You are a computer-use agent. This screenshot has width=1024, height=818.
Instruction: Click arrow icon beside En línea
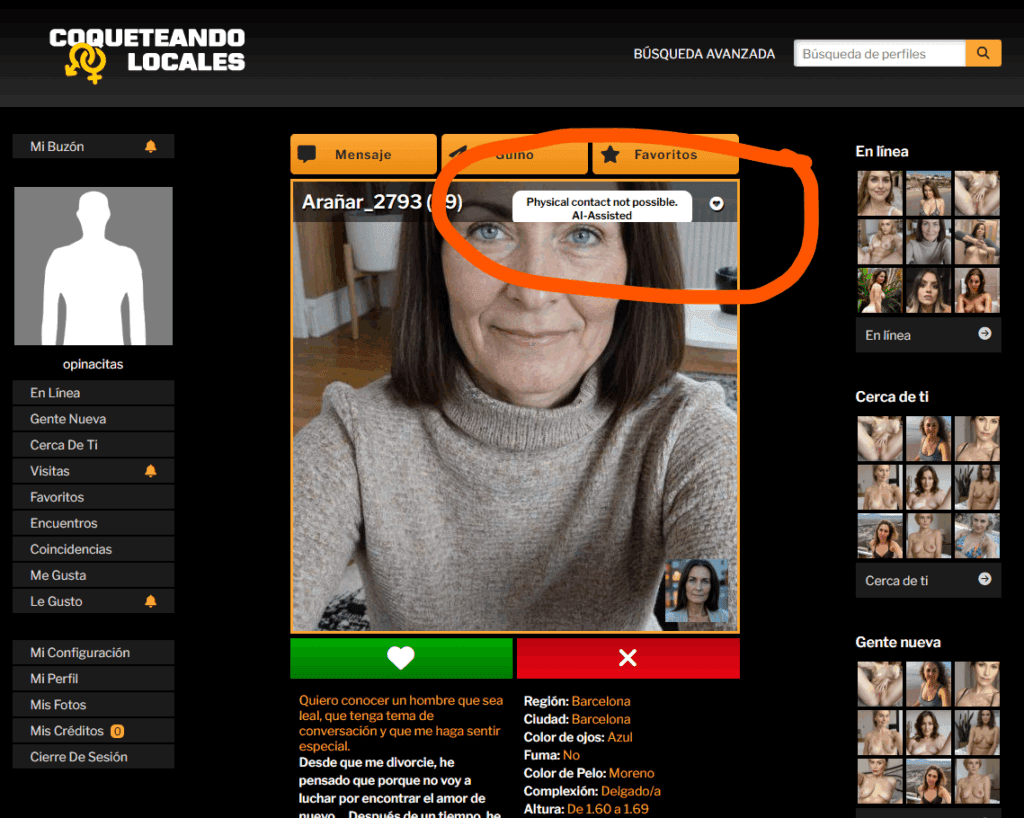[x=984, y=334]
